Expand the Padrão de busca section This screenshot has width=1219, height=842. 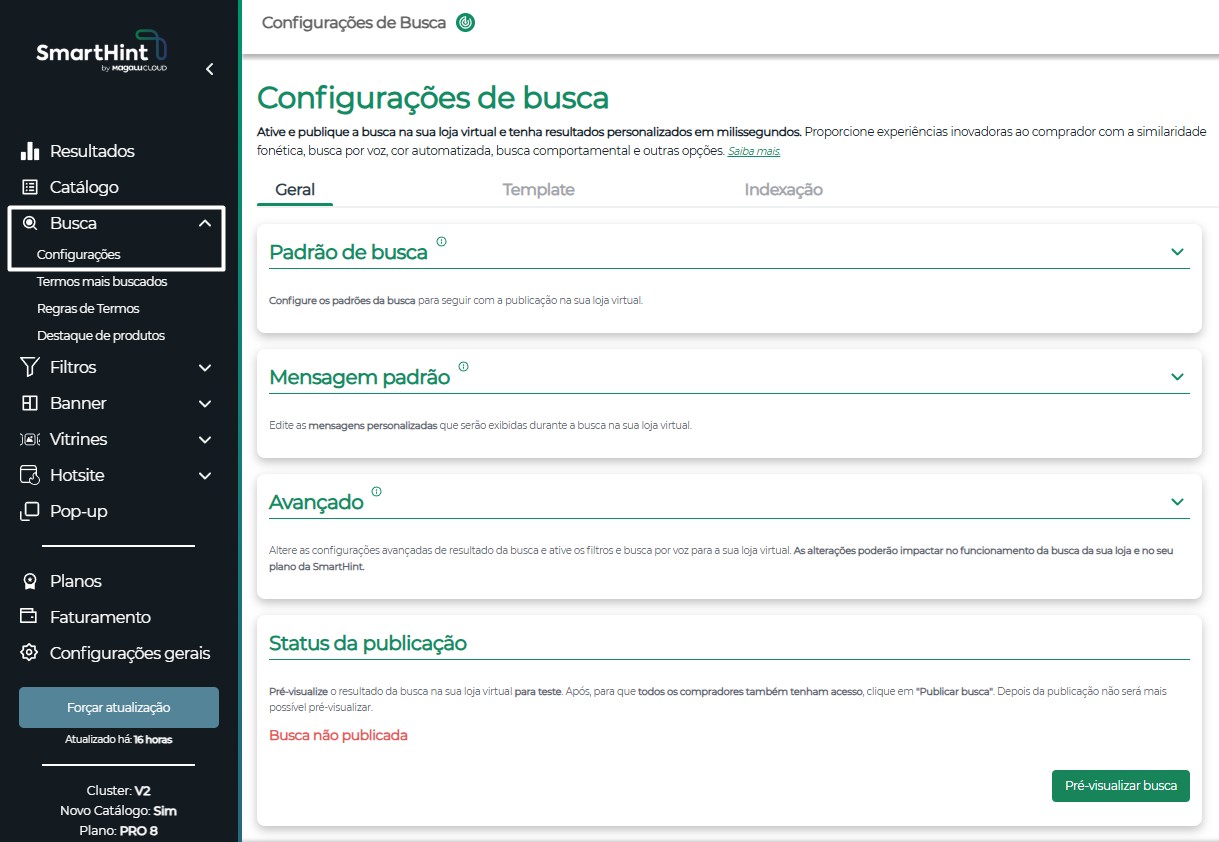(1177, 252)
